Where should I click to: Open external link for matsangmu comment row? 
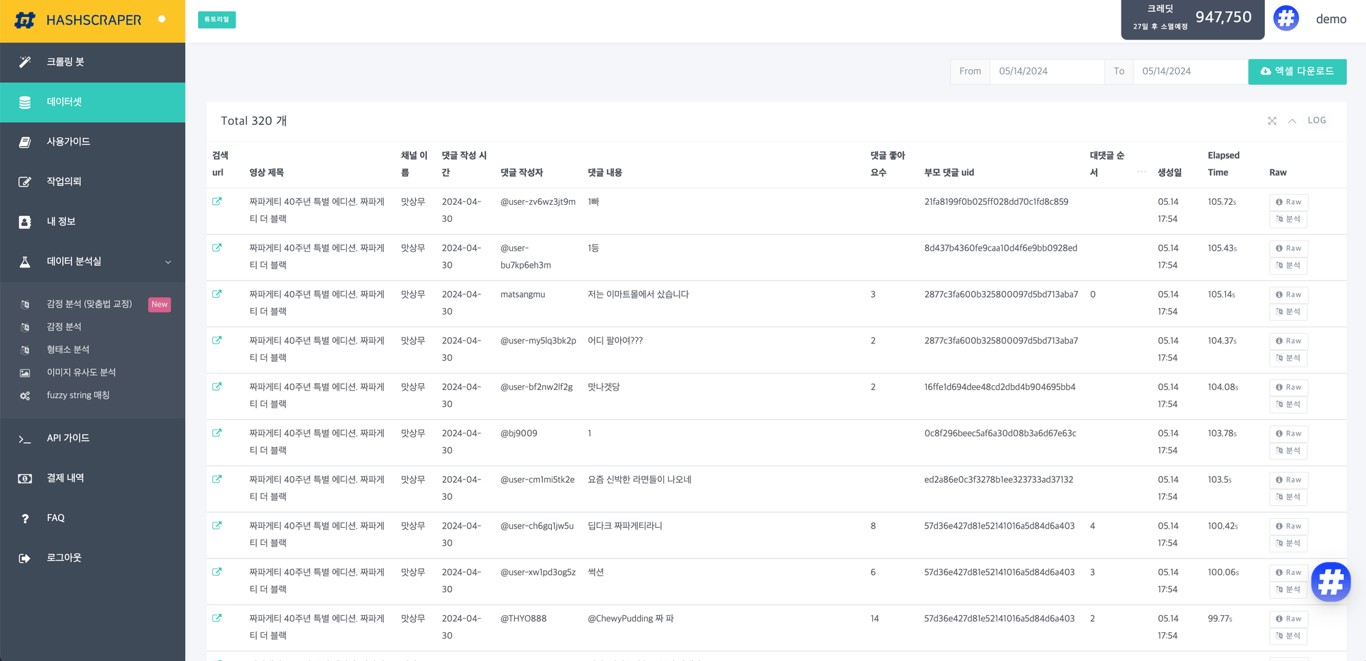pos(217,294)
